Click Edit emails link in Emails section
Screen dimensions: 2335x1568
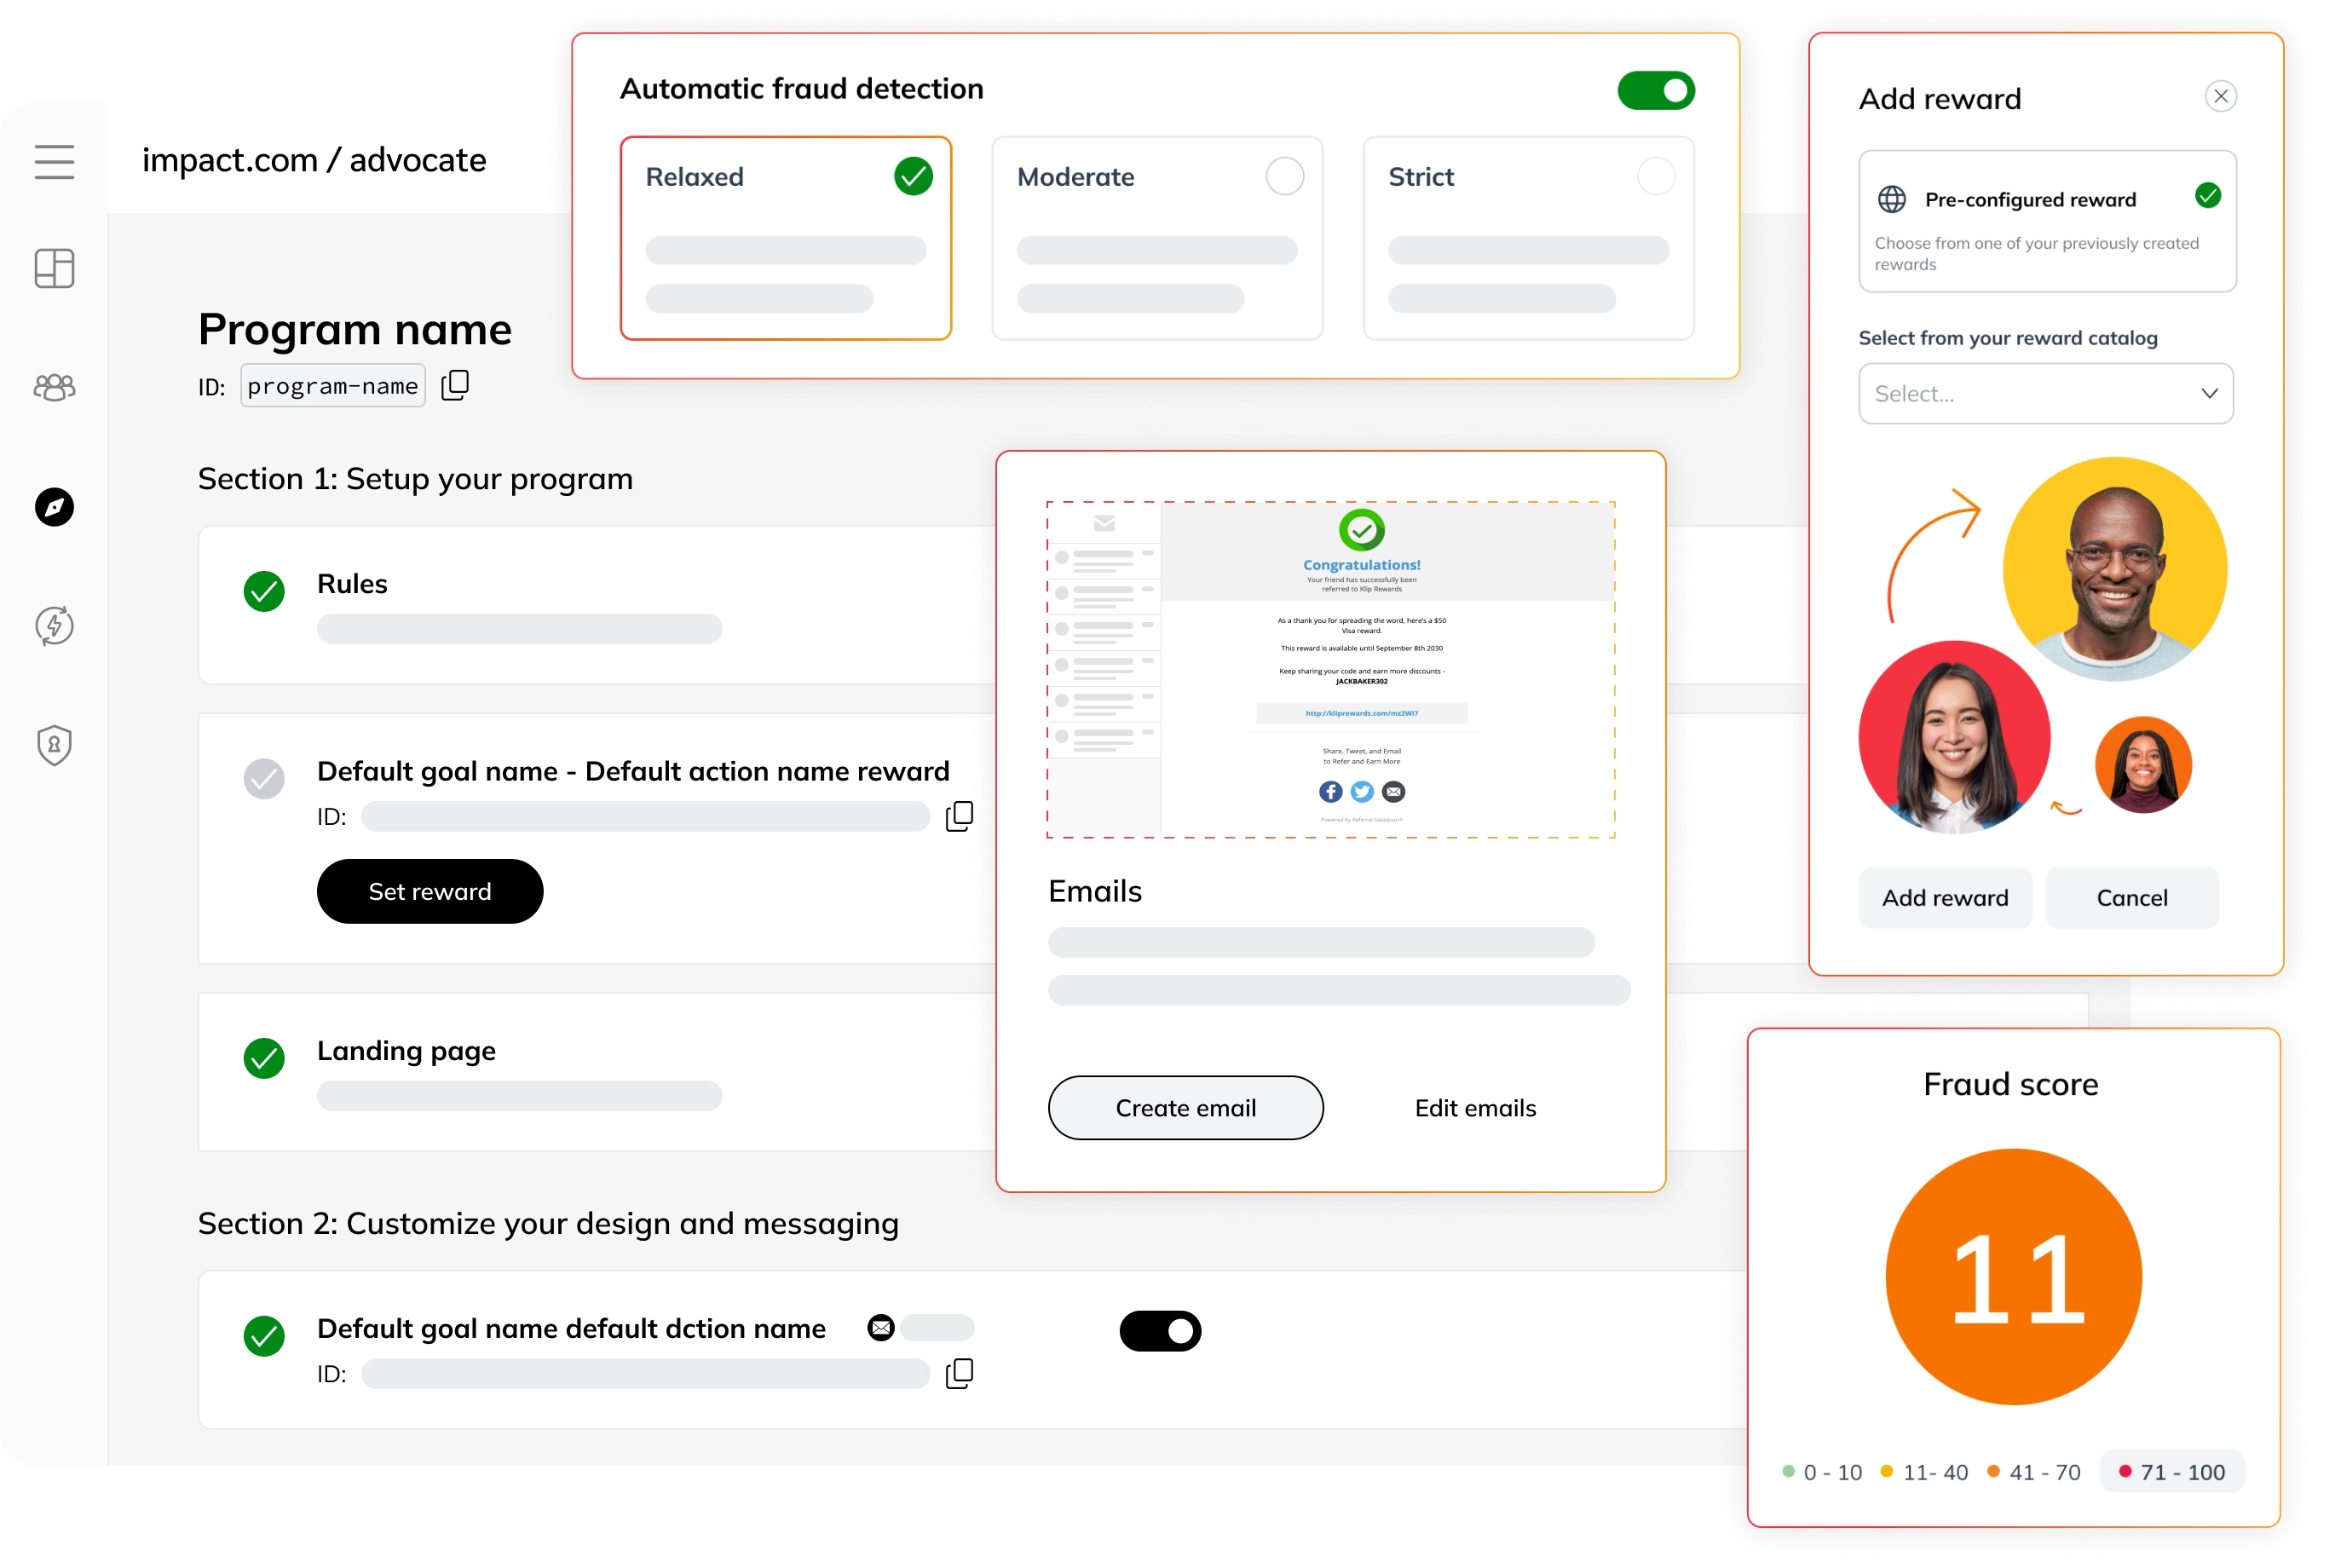[x=1474, y=1106]
